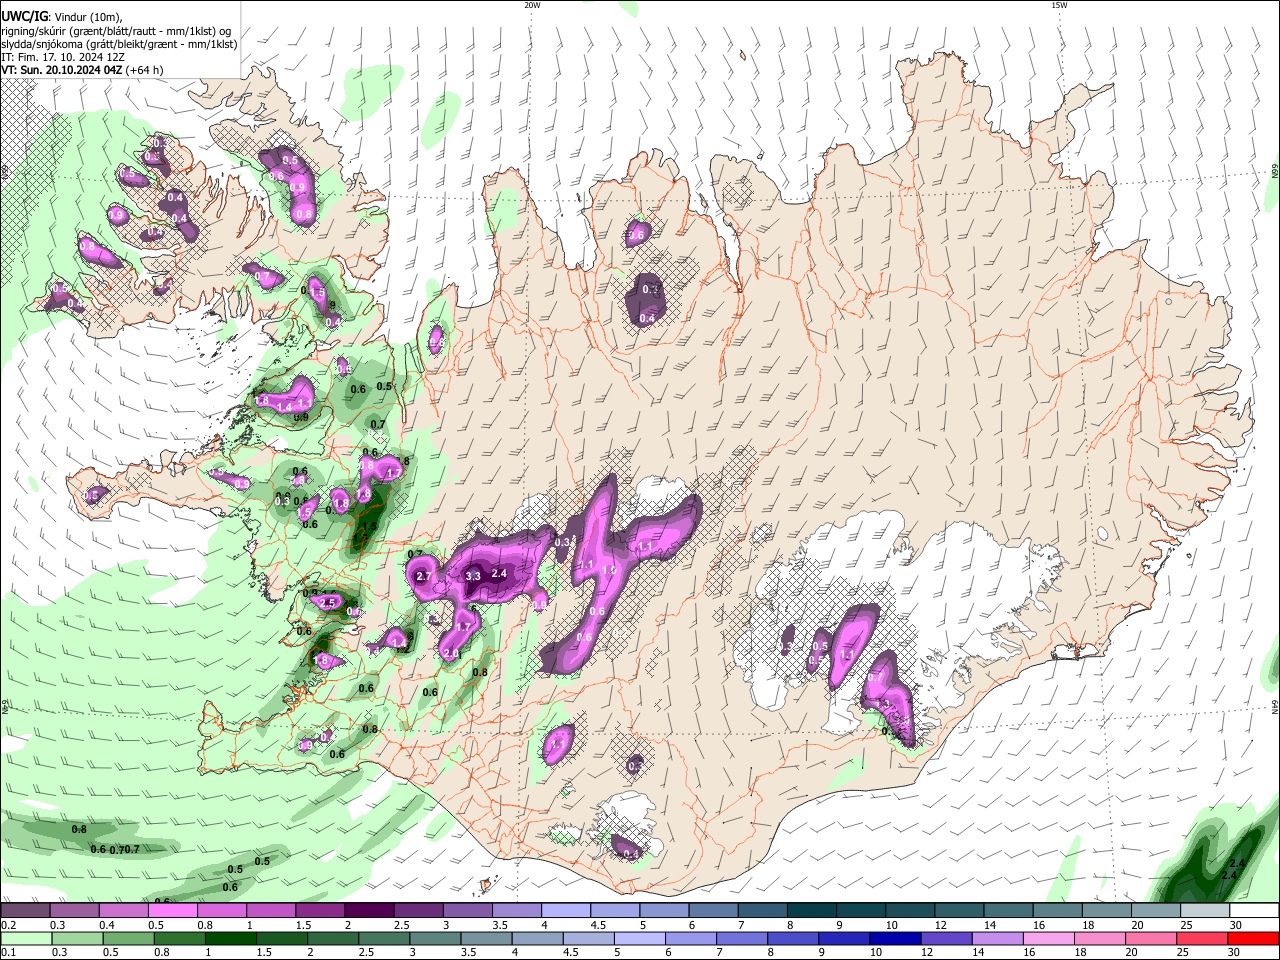Select the dark blue 10 swatch in lower scale
The width and height of the screenshot is (1280, 960).
[x=893, y=938]
